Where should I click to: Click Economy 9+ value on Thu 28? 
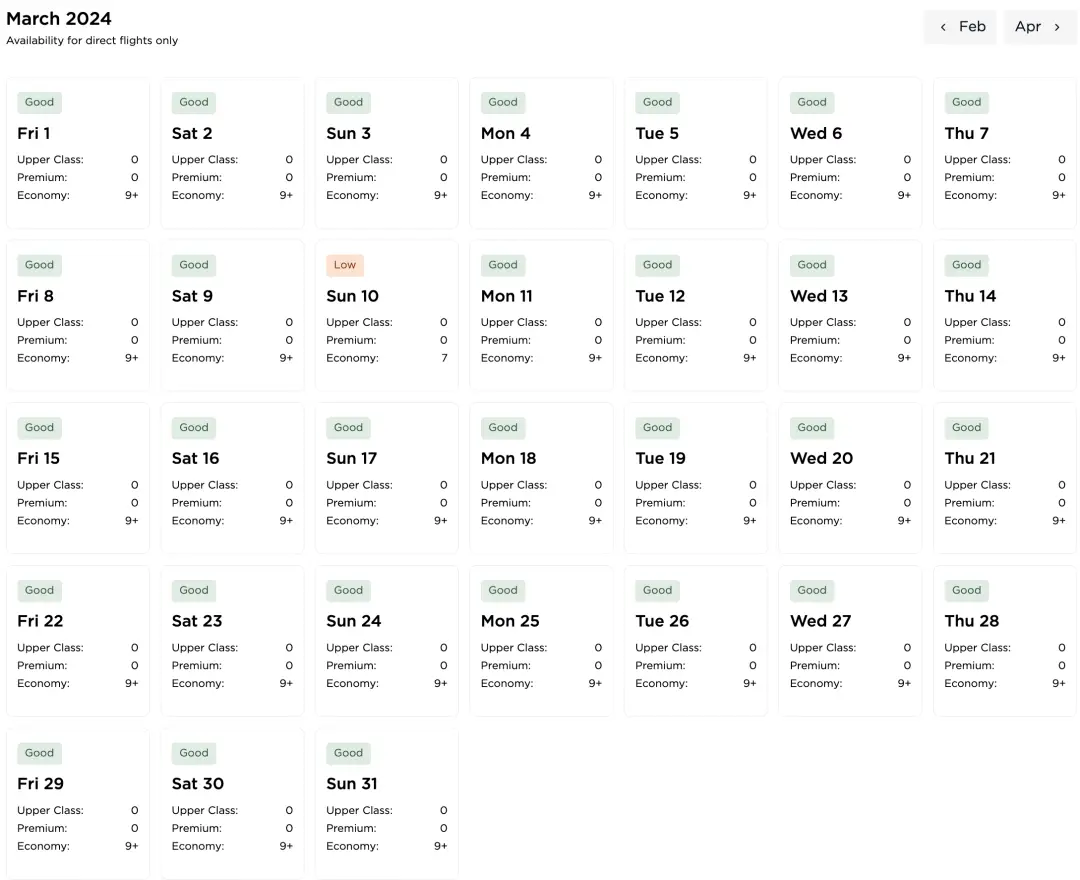(1059, 684)
